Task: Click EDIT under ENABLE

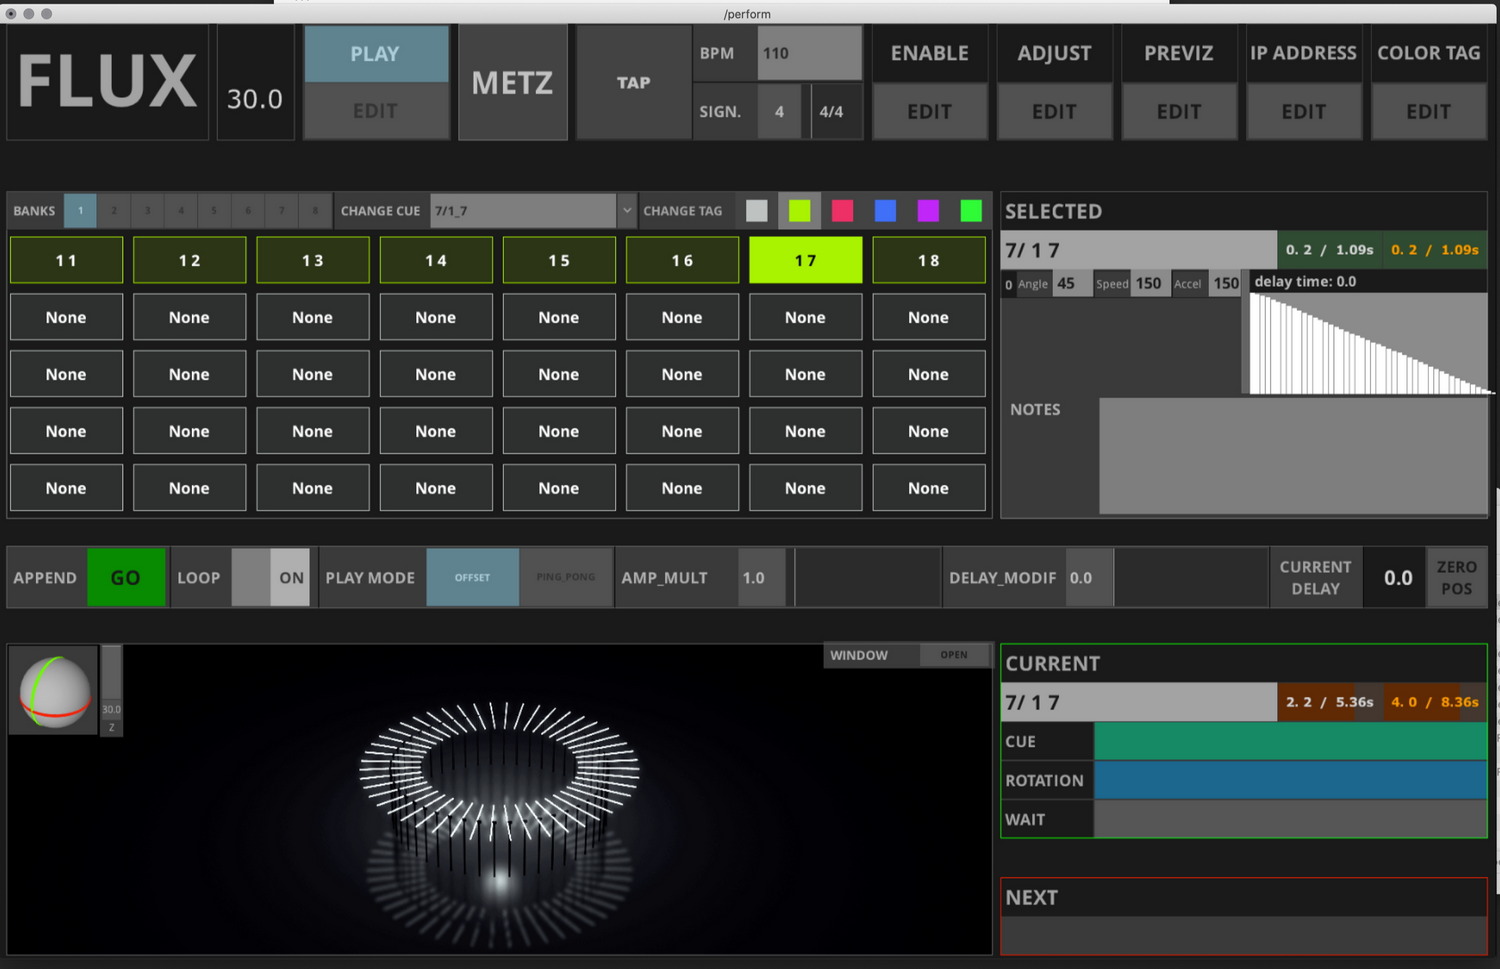Action: tap(930, 111)
